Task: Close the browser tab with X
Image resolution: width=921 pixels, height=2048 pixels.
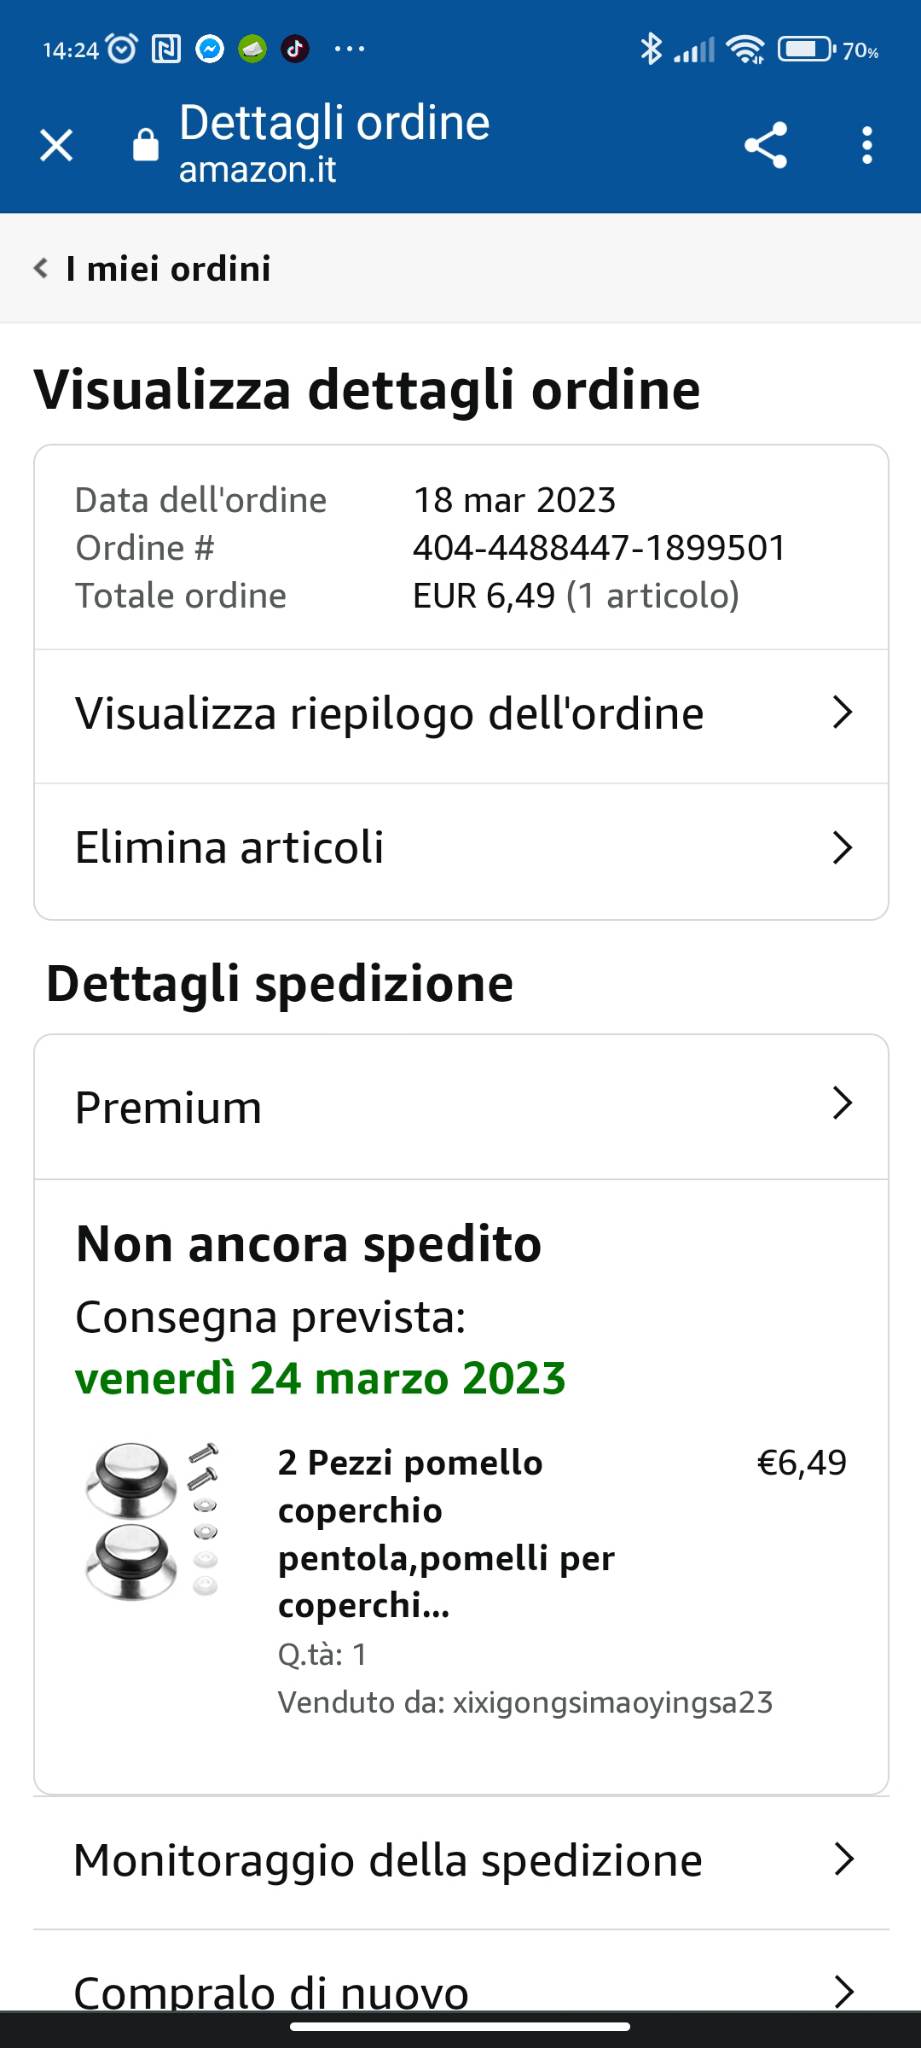Action: [56, 146]
